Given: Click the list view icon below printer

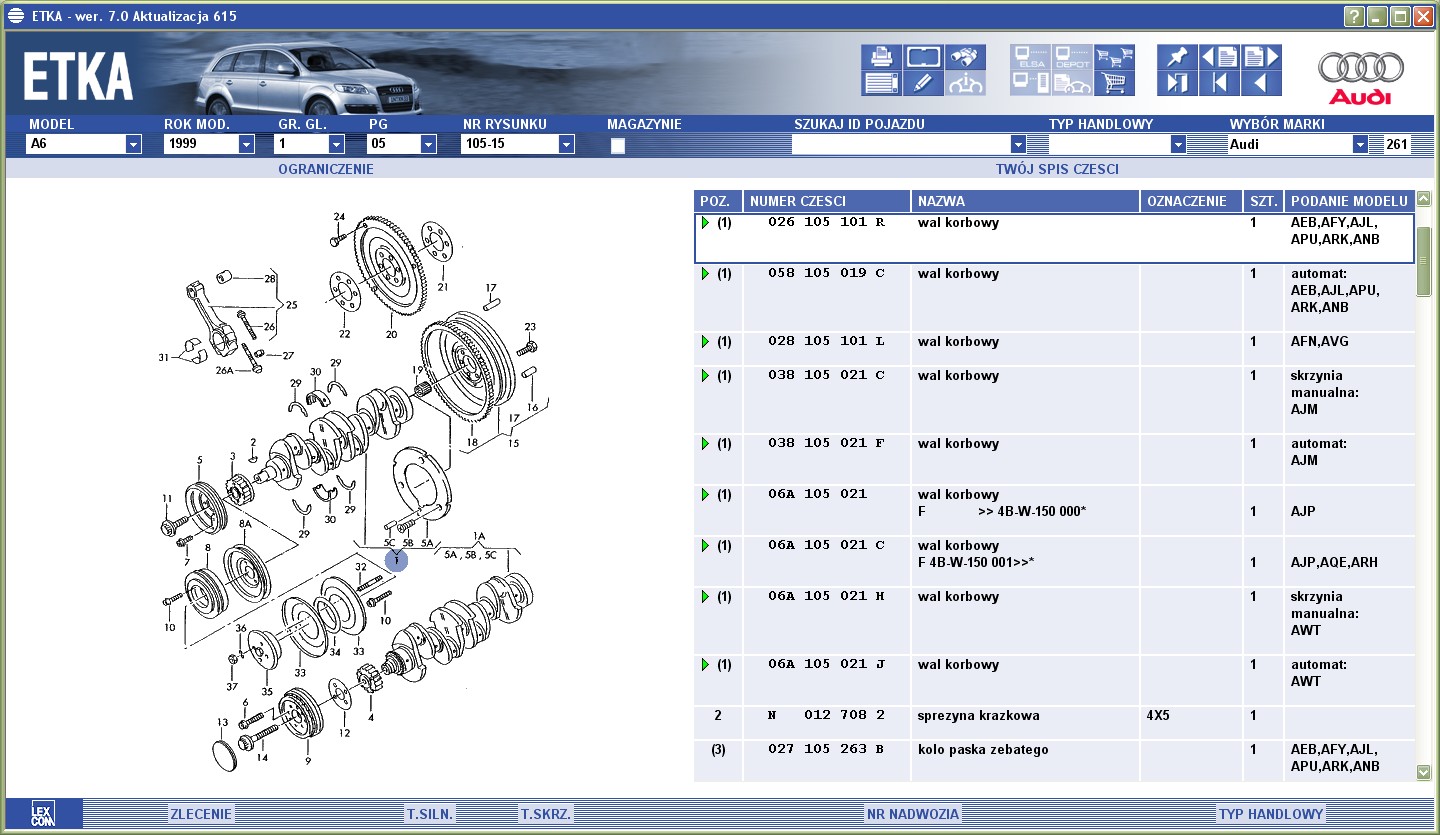Looking at the screenshot, I should pos(881,83).
